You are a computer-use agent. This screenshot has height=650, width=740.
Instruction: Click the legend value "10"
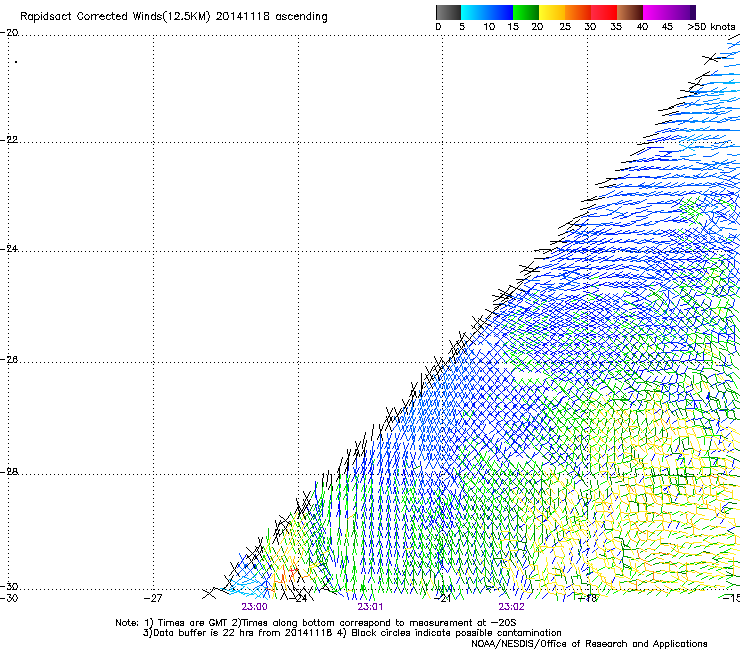(489, 27)
